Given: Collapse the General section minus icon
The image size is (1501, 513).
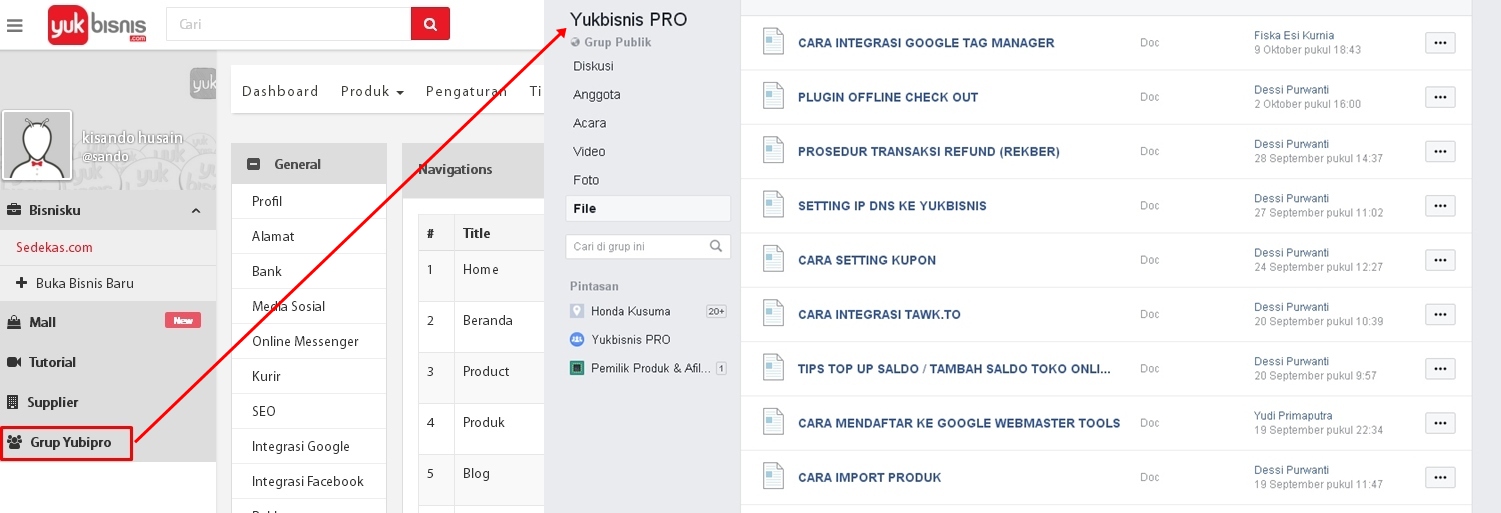Looking at the screenshot, I should click(253, 164).
